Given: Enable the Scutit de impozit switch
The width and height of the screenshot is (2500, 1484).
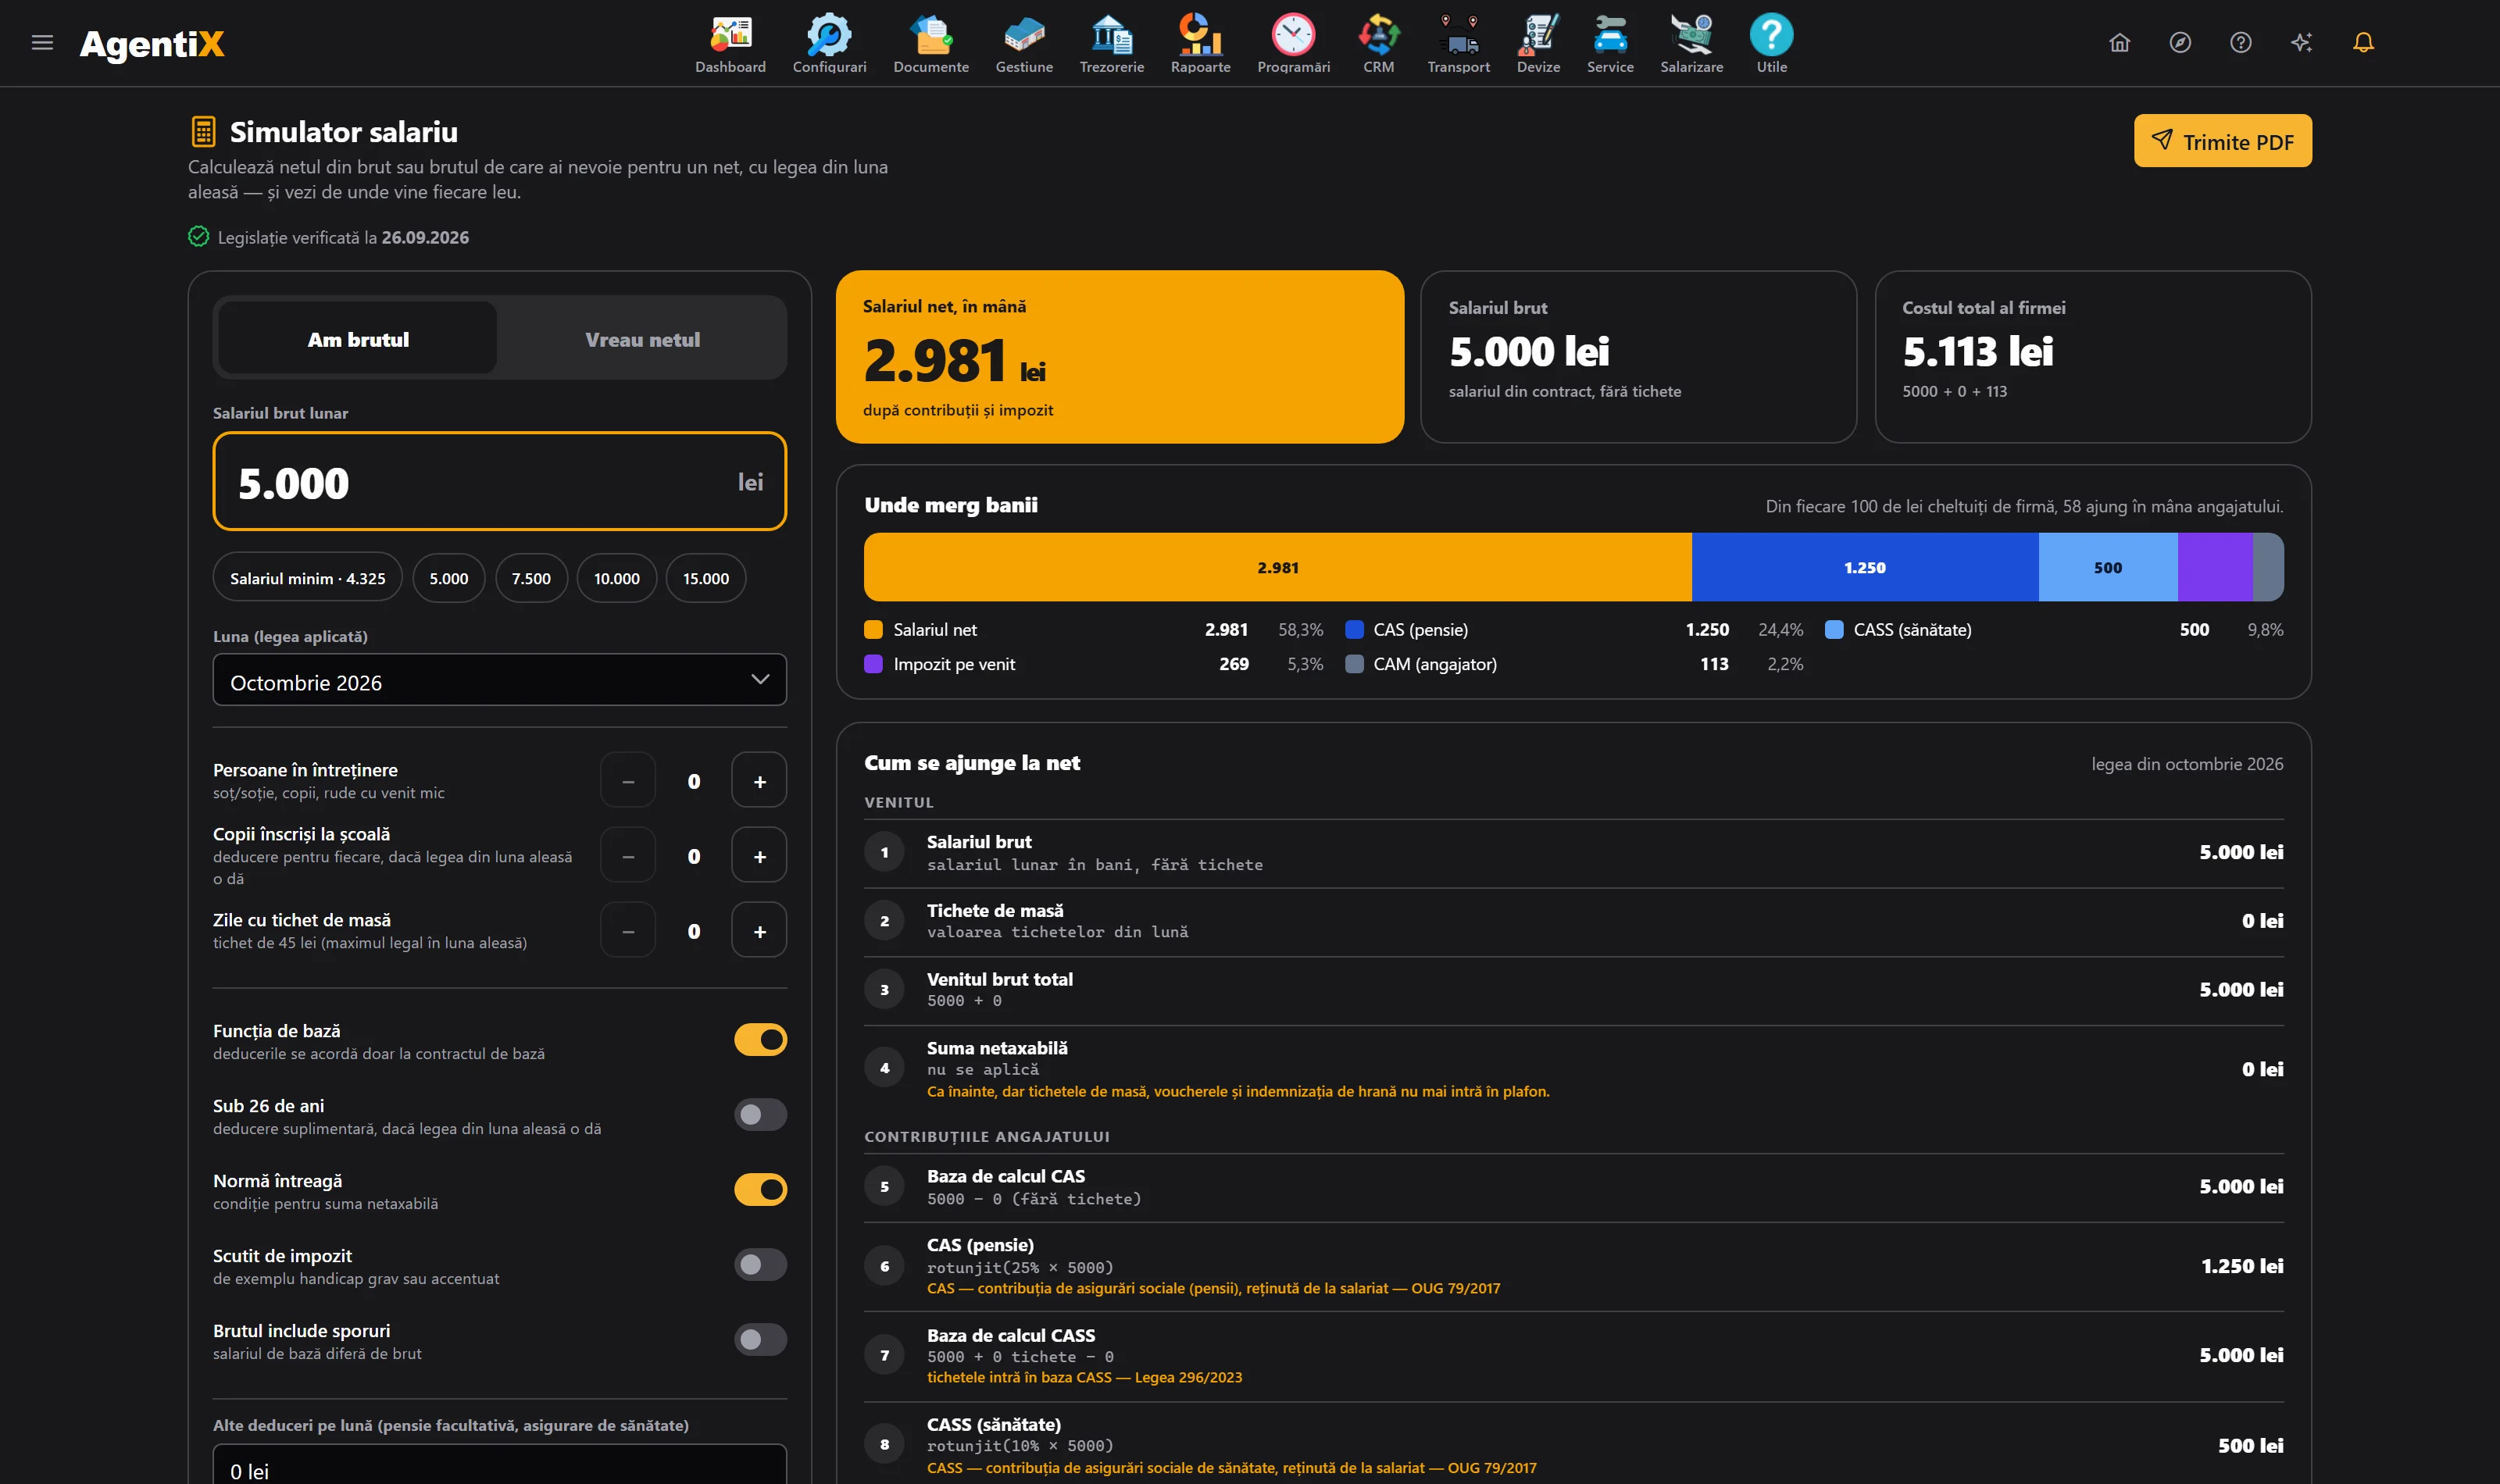Looking at the screenshot, I should coord(760,1265).
